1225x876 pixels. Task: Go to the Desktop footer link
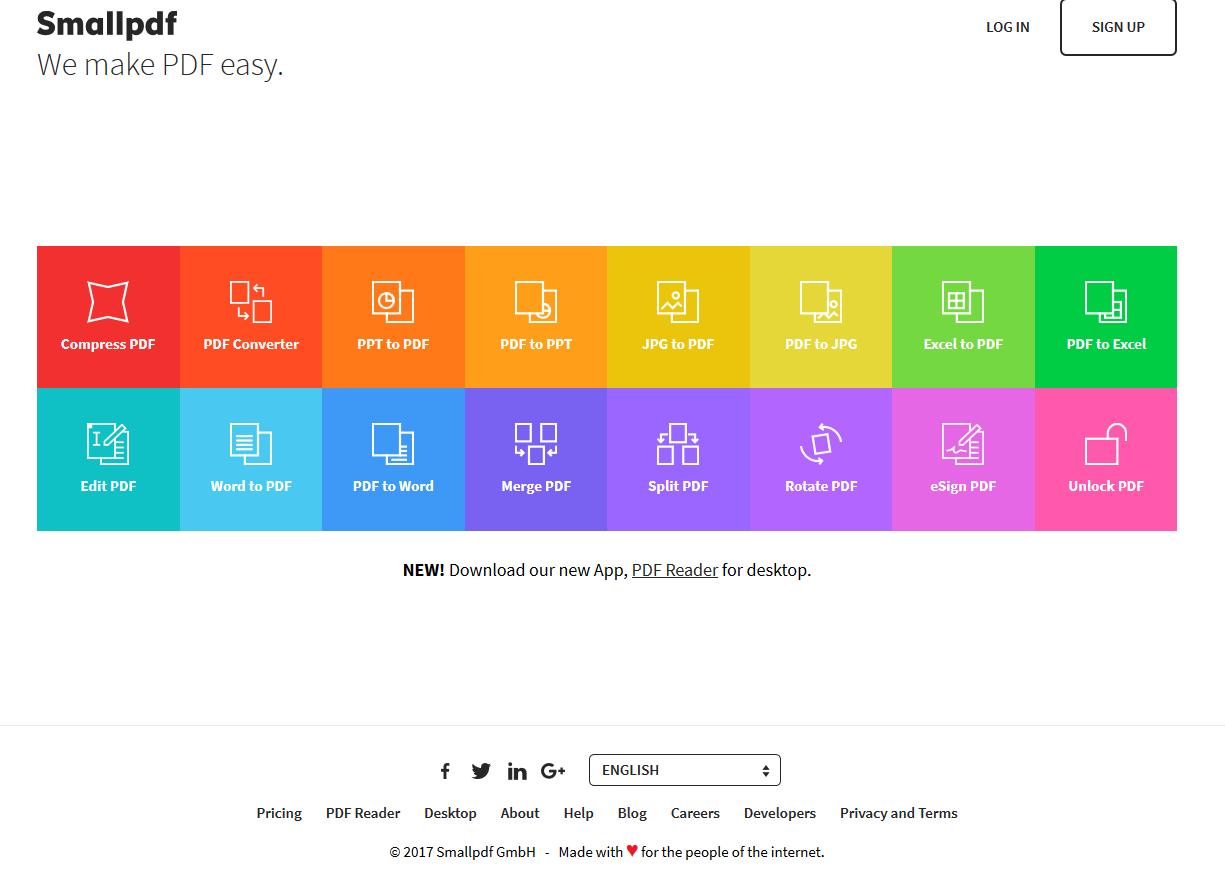pyautogui.click(x=450, y=813)
